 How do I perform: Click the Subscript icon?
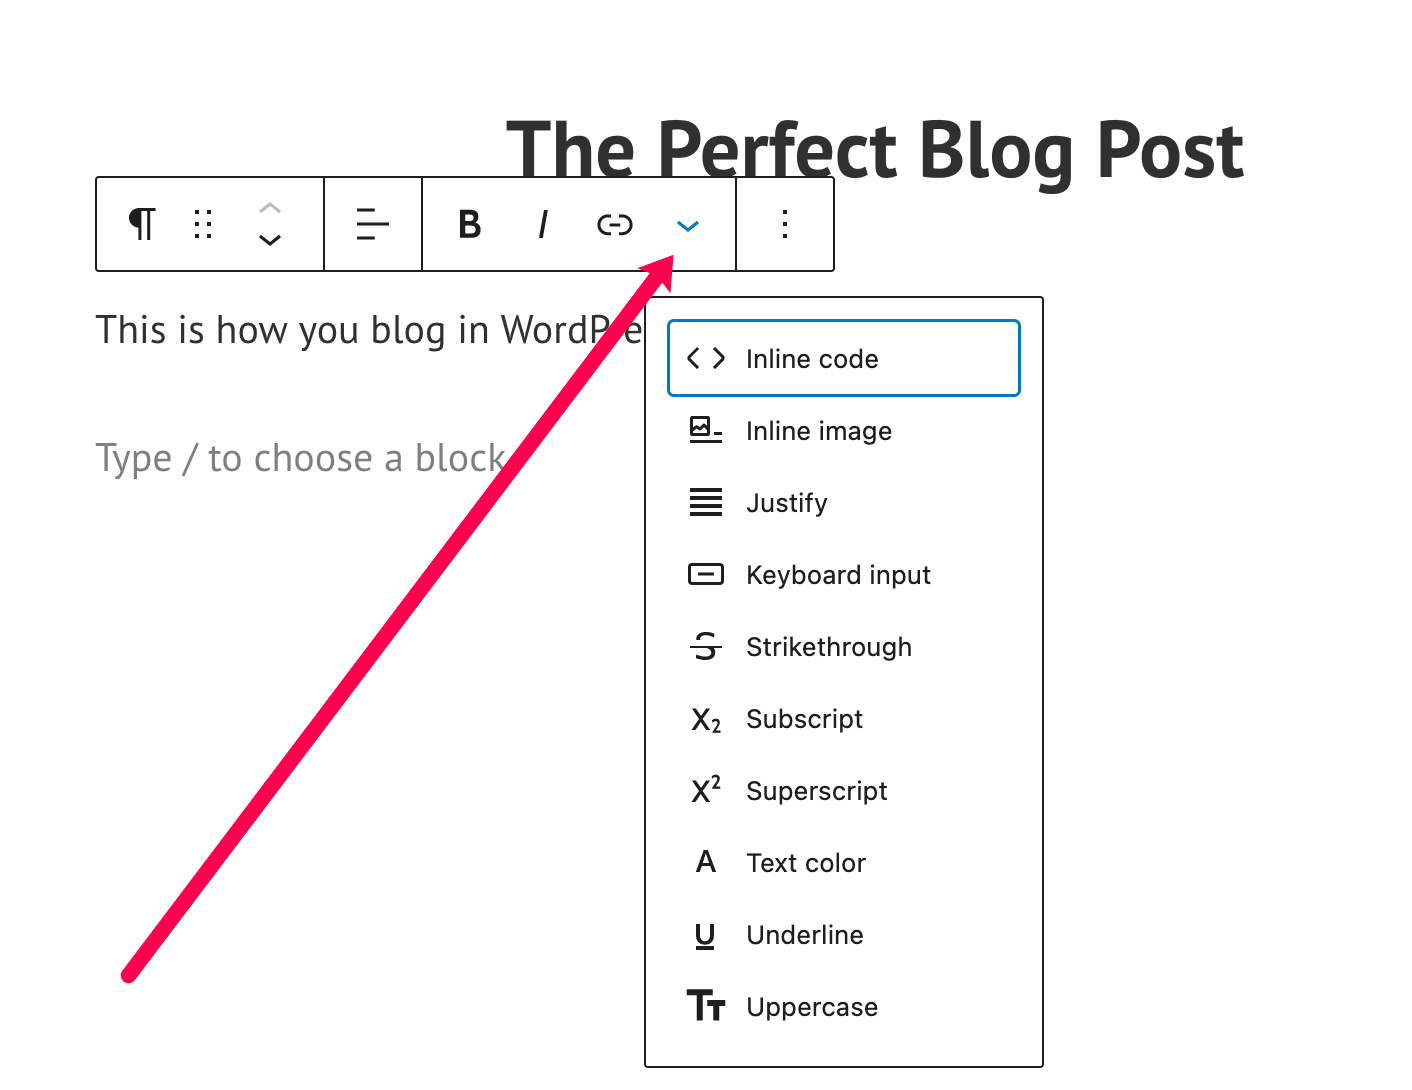tap(706, 720)
